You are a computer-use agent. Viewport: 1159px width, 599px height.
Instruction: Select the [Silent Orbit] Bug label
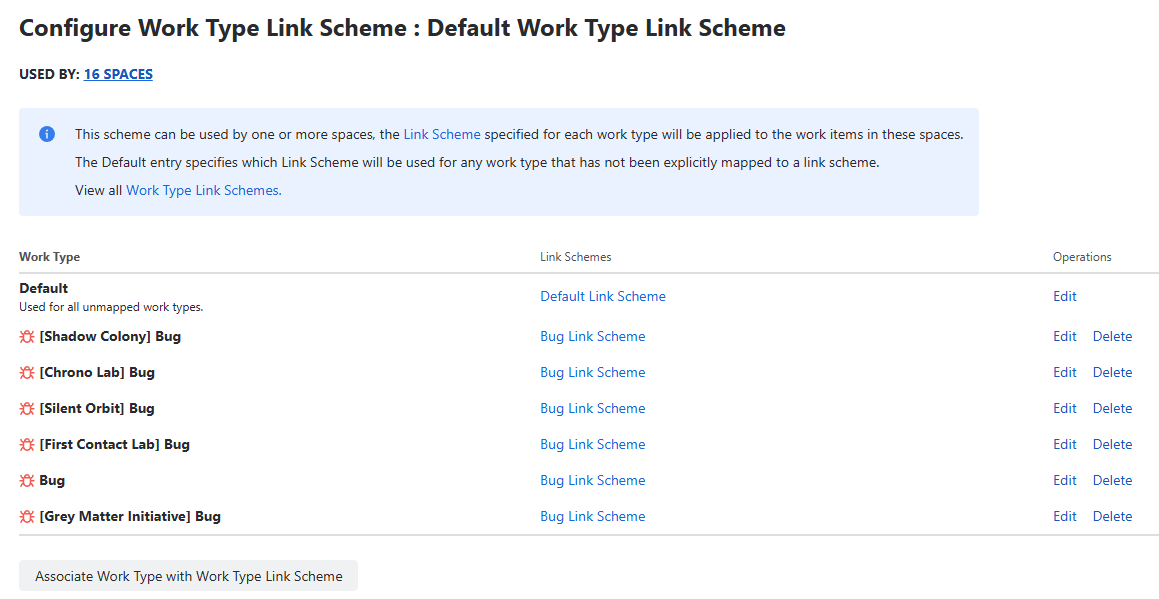(97, 408)
